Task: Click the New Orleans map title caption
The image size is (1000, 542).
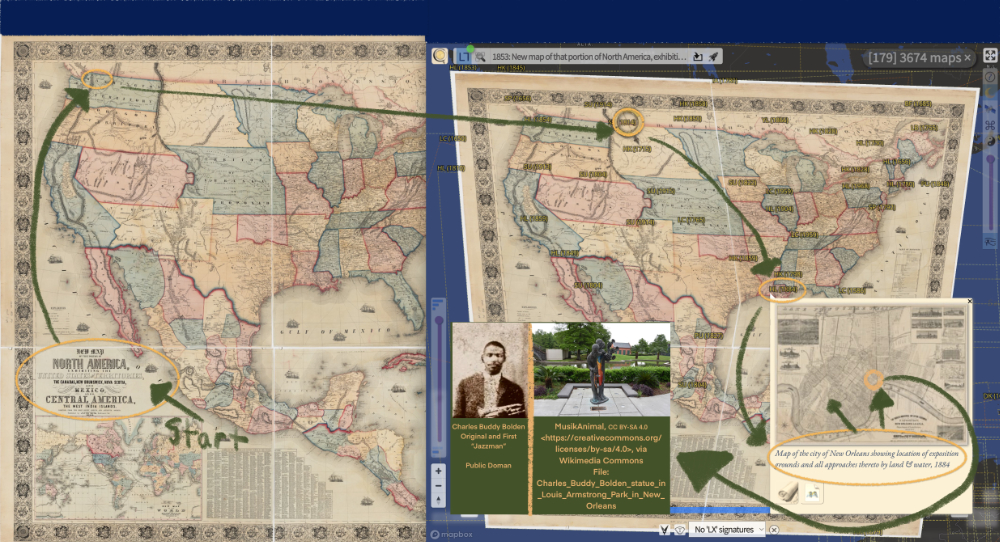Action: 866,458
